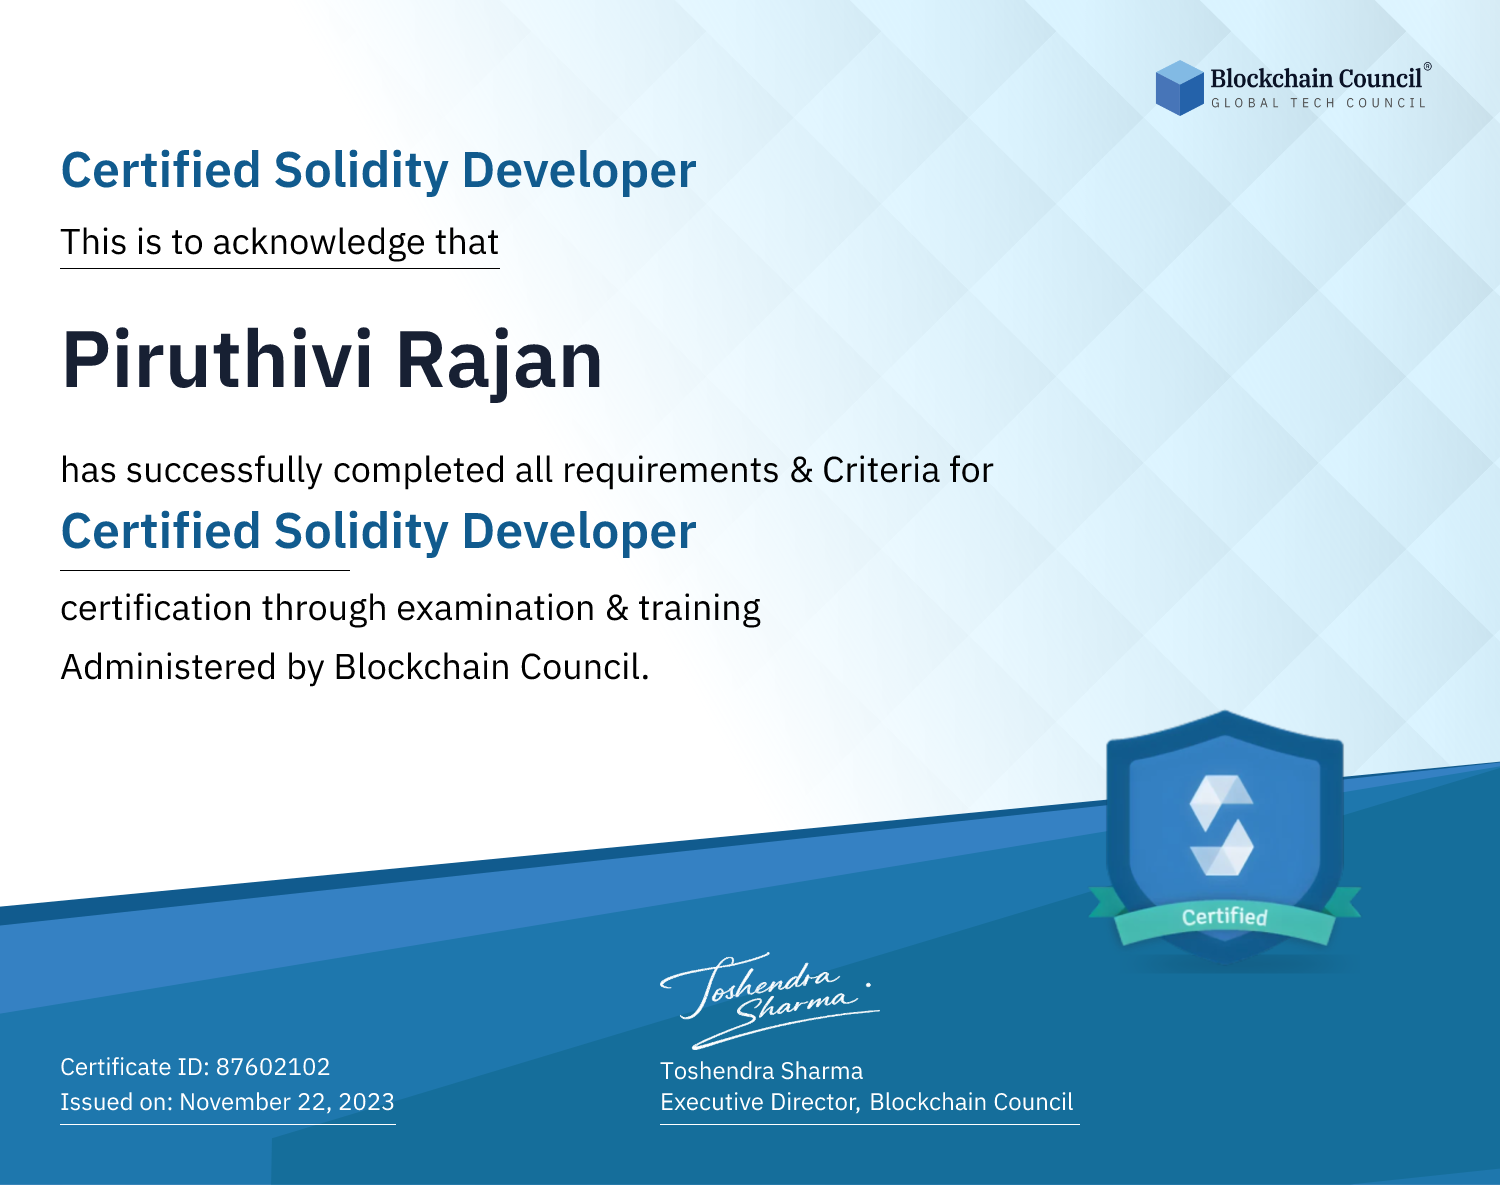Select the "Administered by Blockchain Council." line
The width and height of the screenshot is (1500, 1185).
(x=355, y=667)
